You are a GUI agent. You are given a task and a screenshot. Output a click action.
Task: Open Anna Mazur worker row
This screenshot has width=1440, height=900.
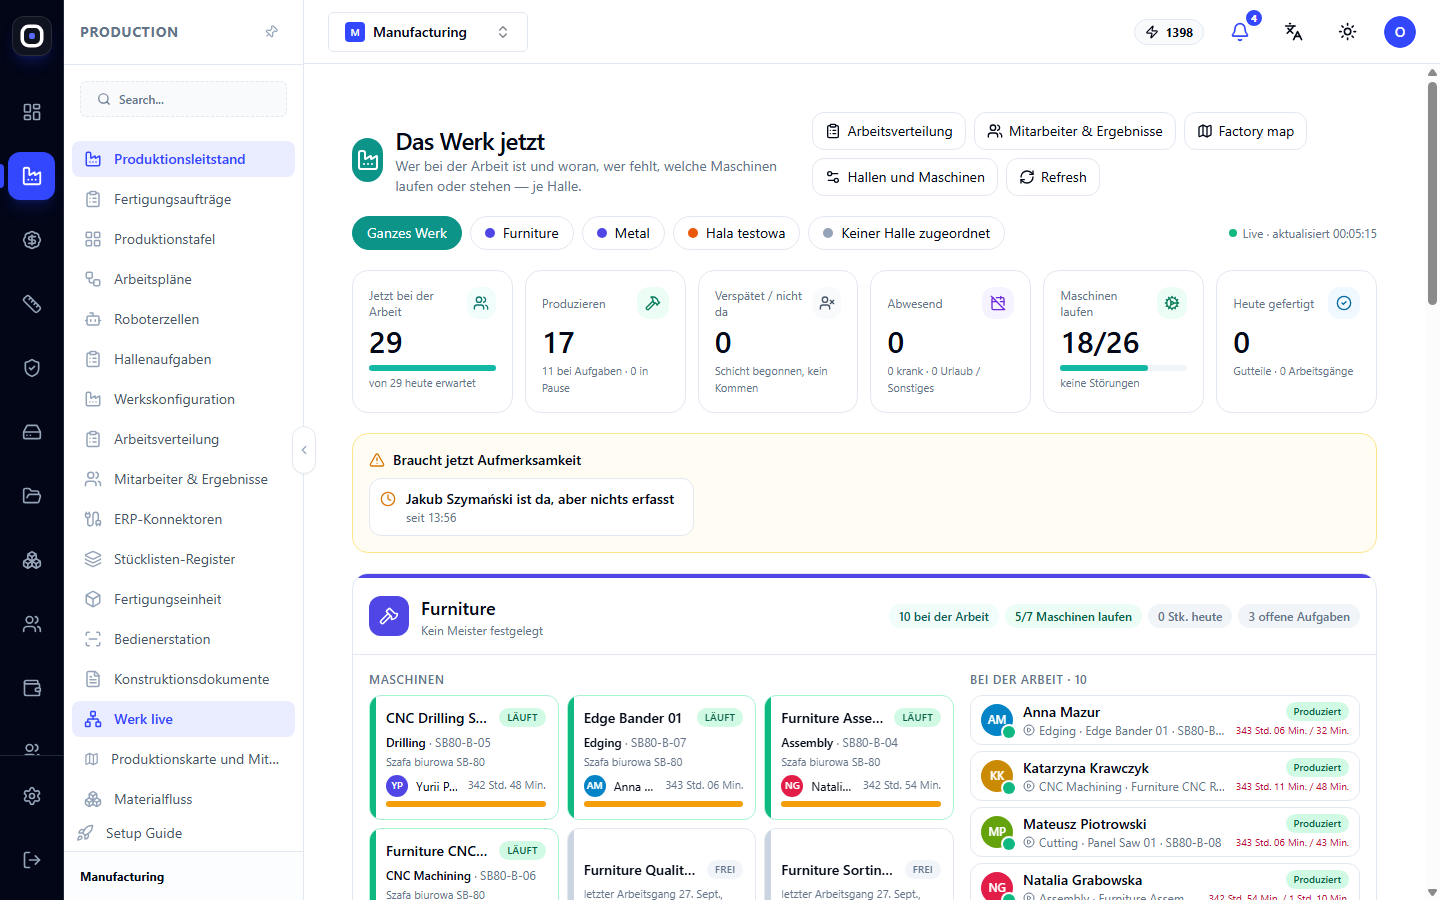click(x=1164, y=720)
